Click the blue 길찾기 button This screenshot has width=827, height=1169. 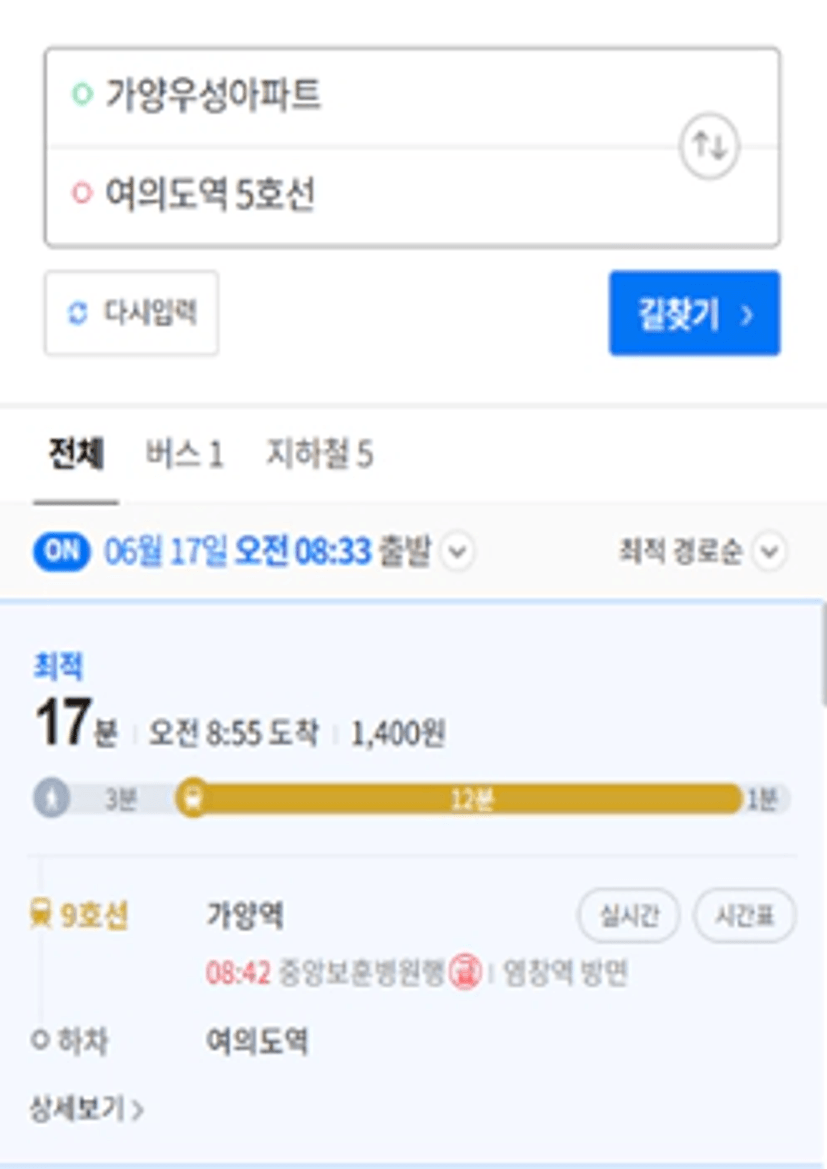pos(694,313)
